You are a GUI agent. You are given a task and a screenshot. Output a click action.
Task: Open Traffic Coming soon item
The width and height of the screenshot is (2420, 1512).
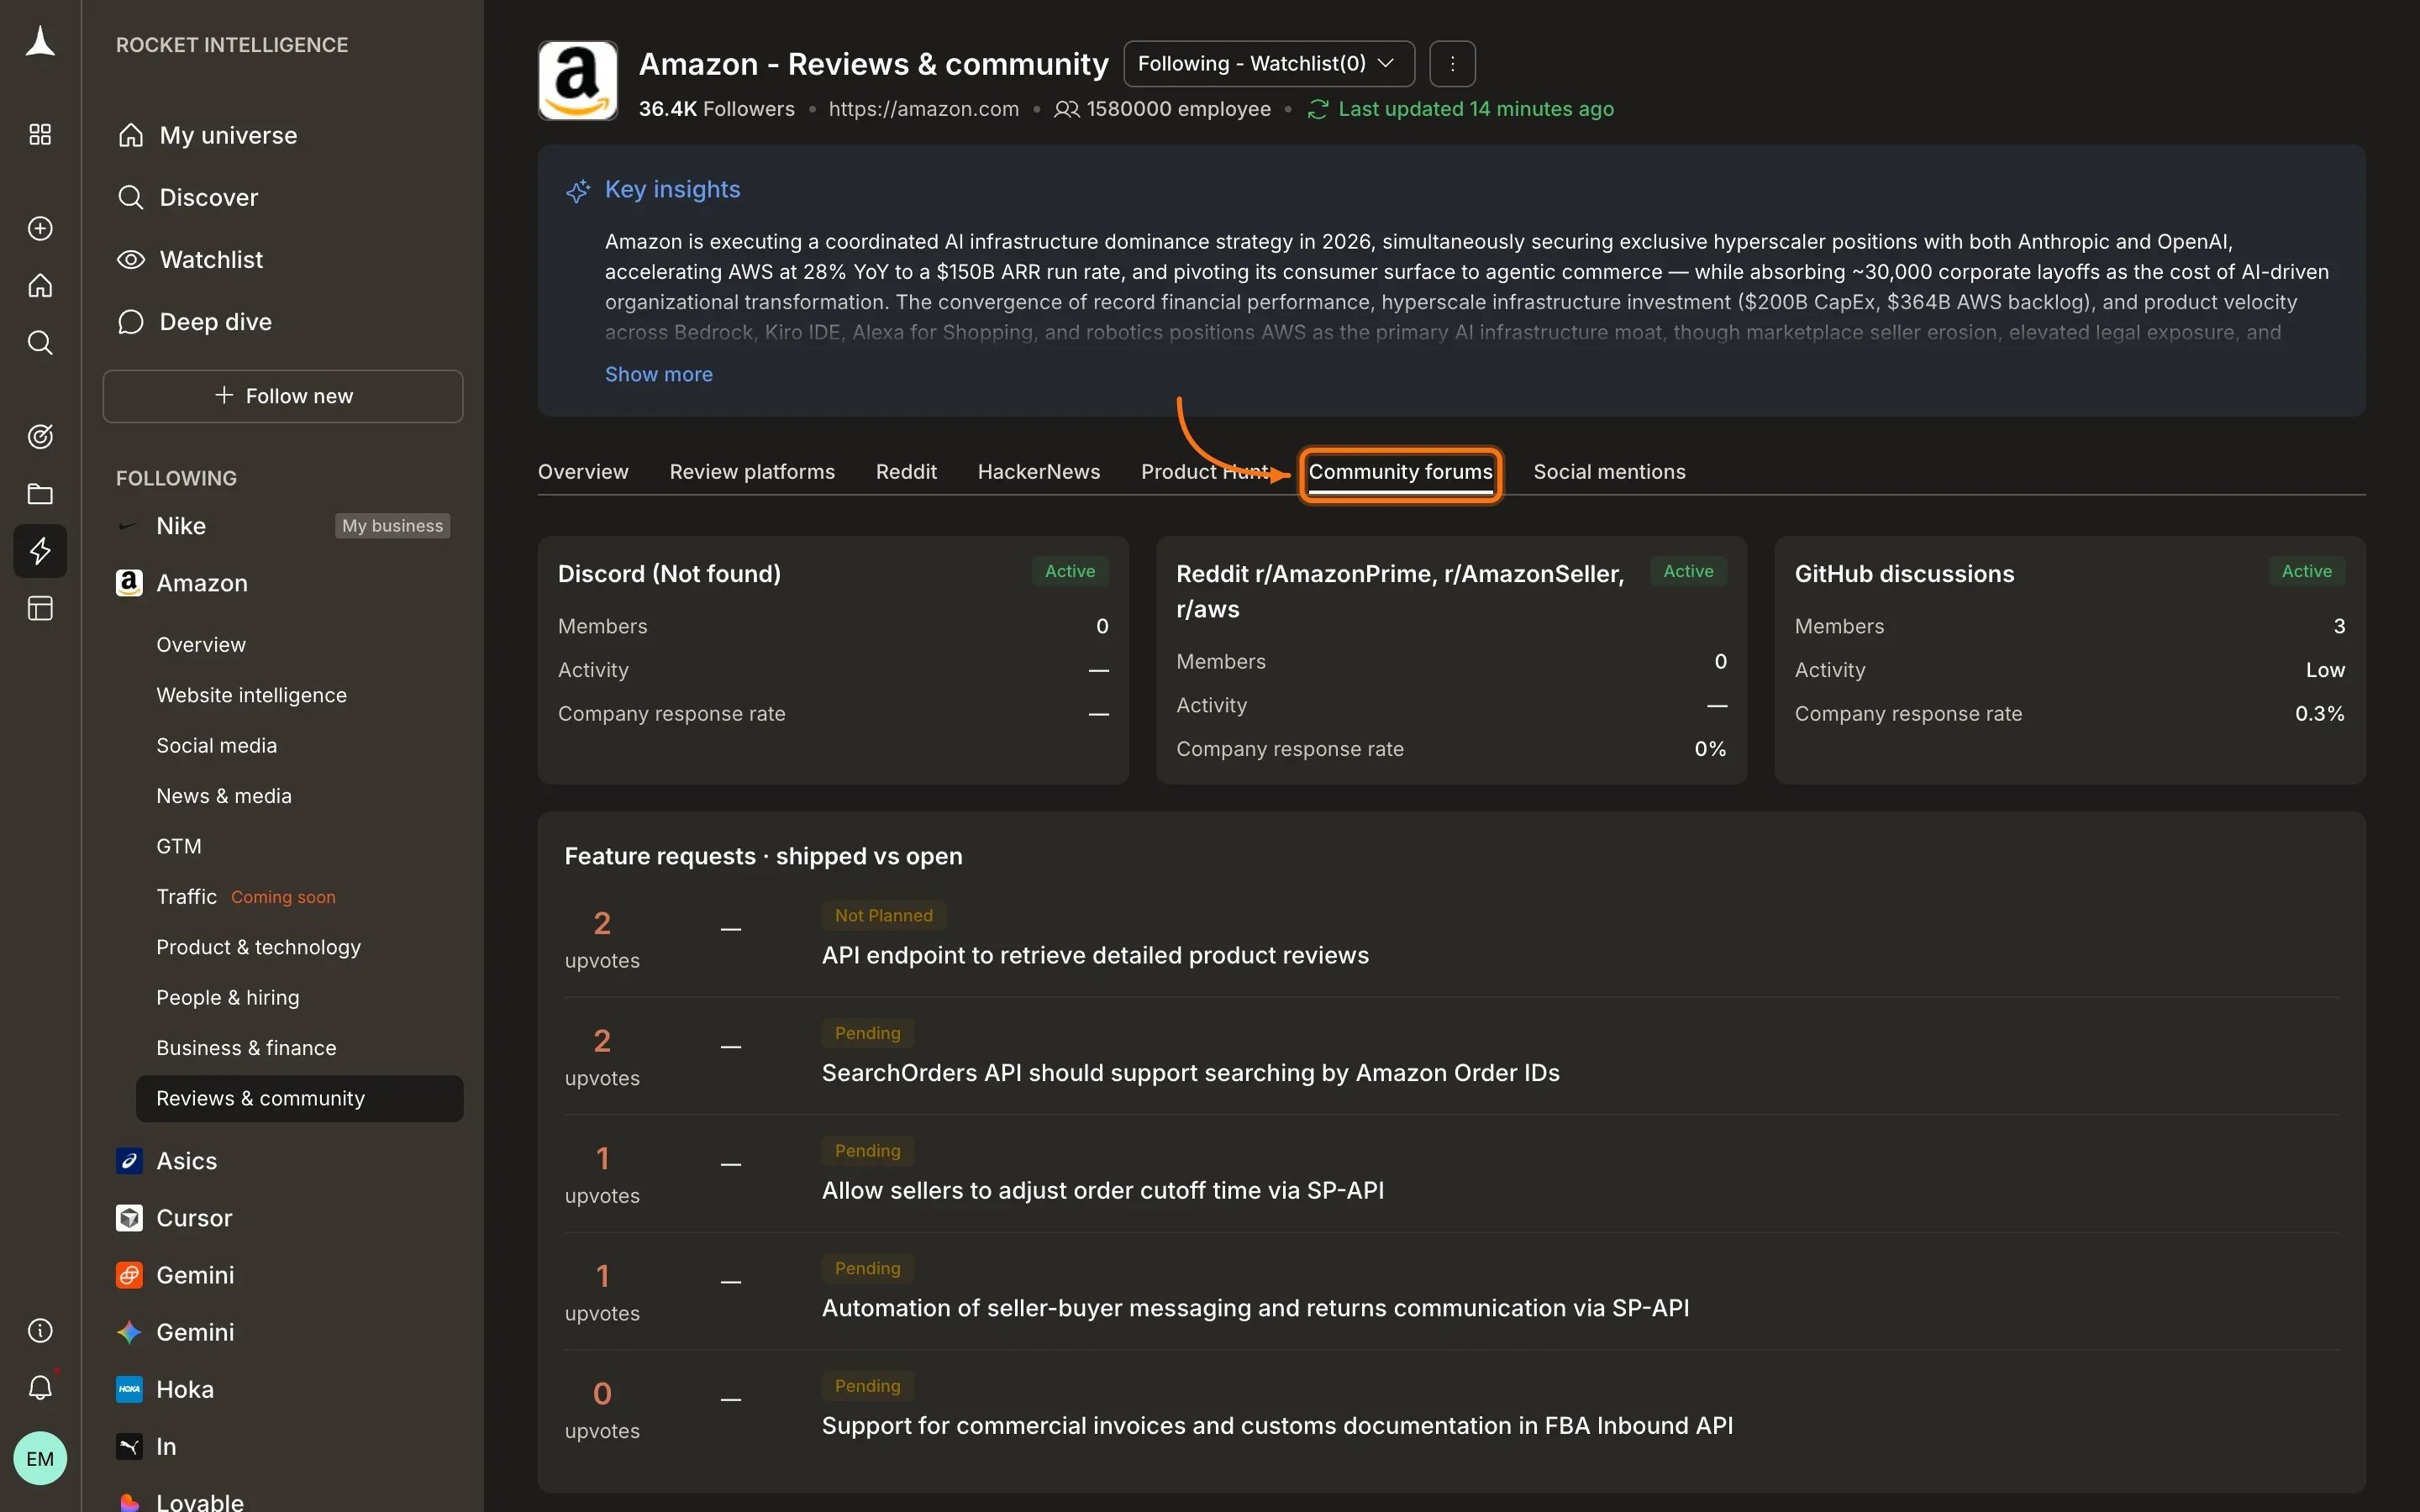[x=246, y=897]
